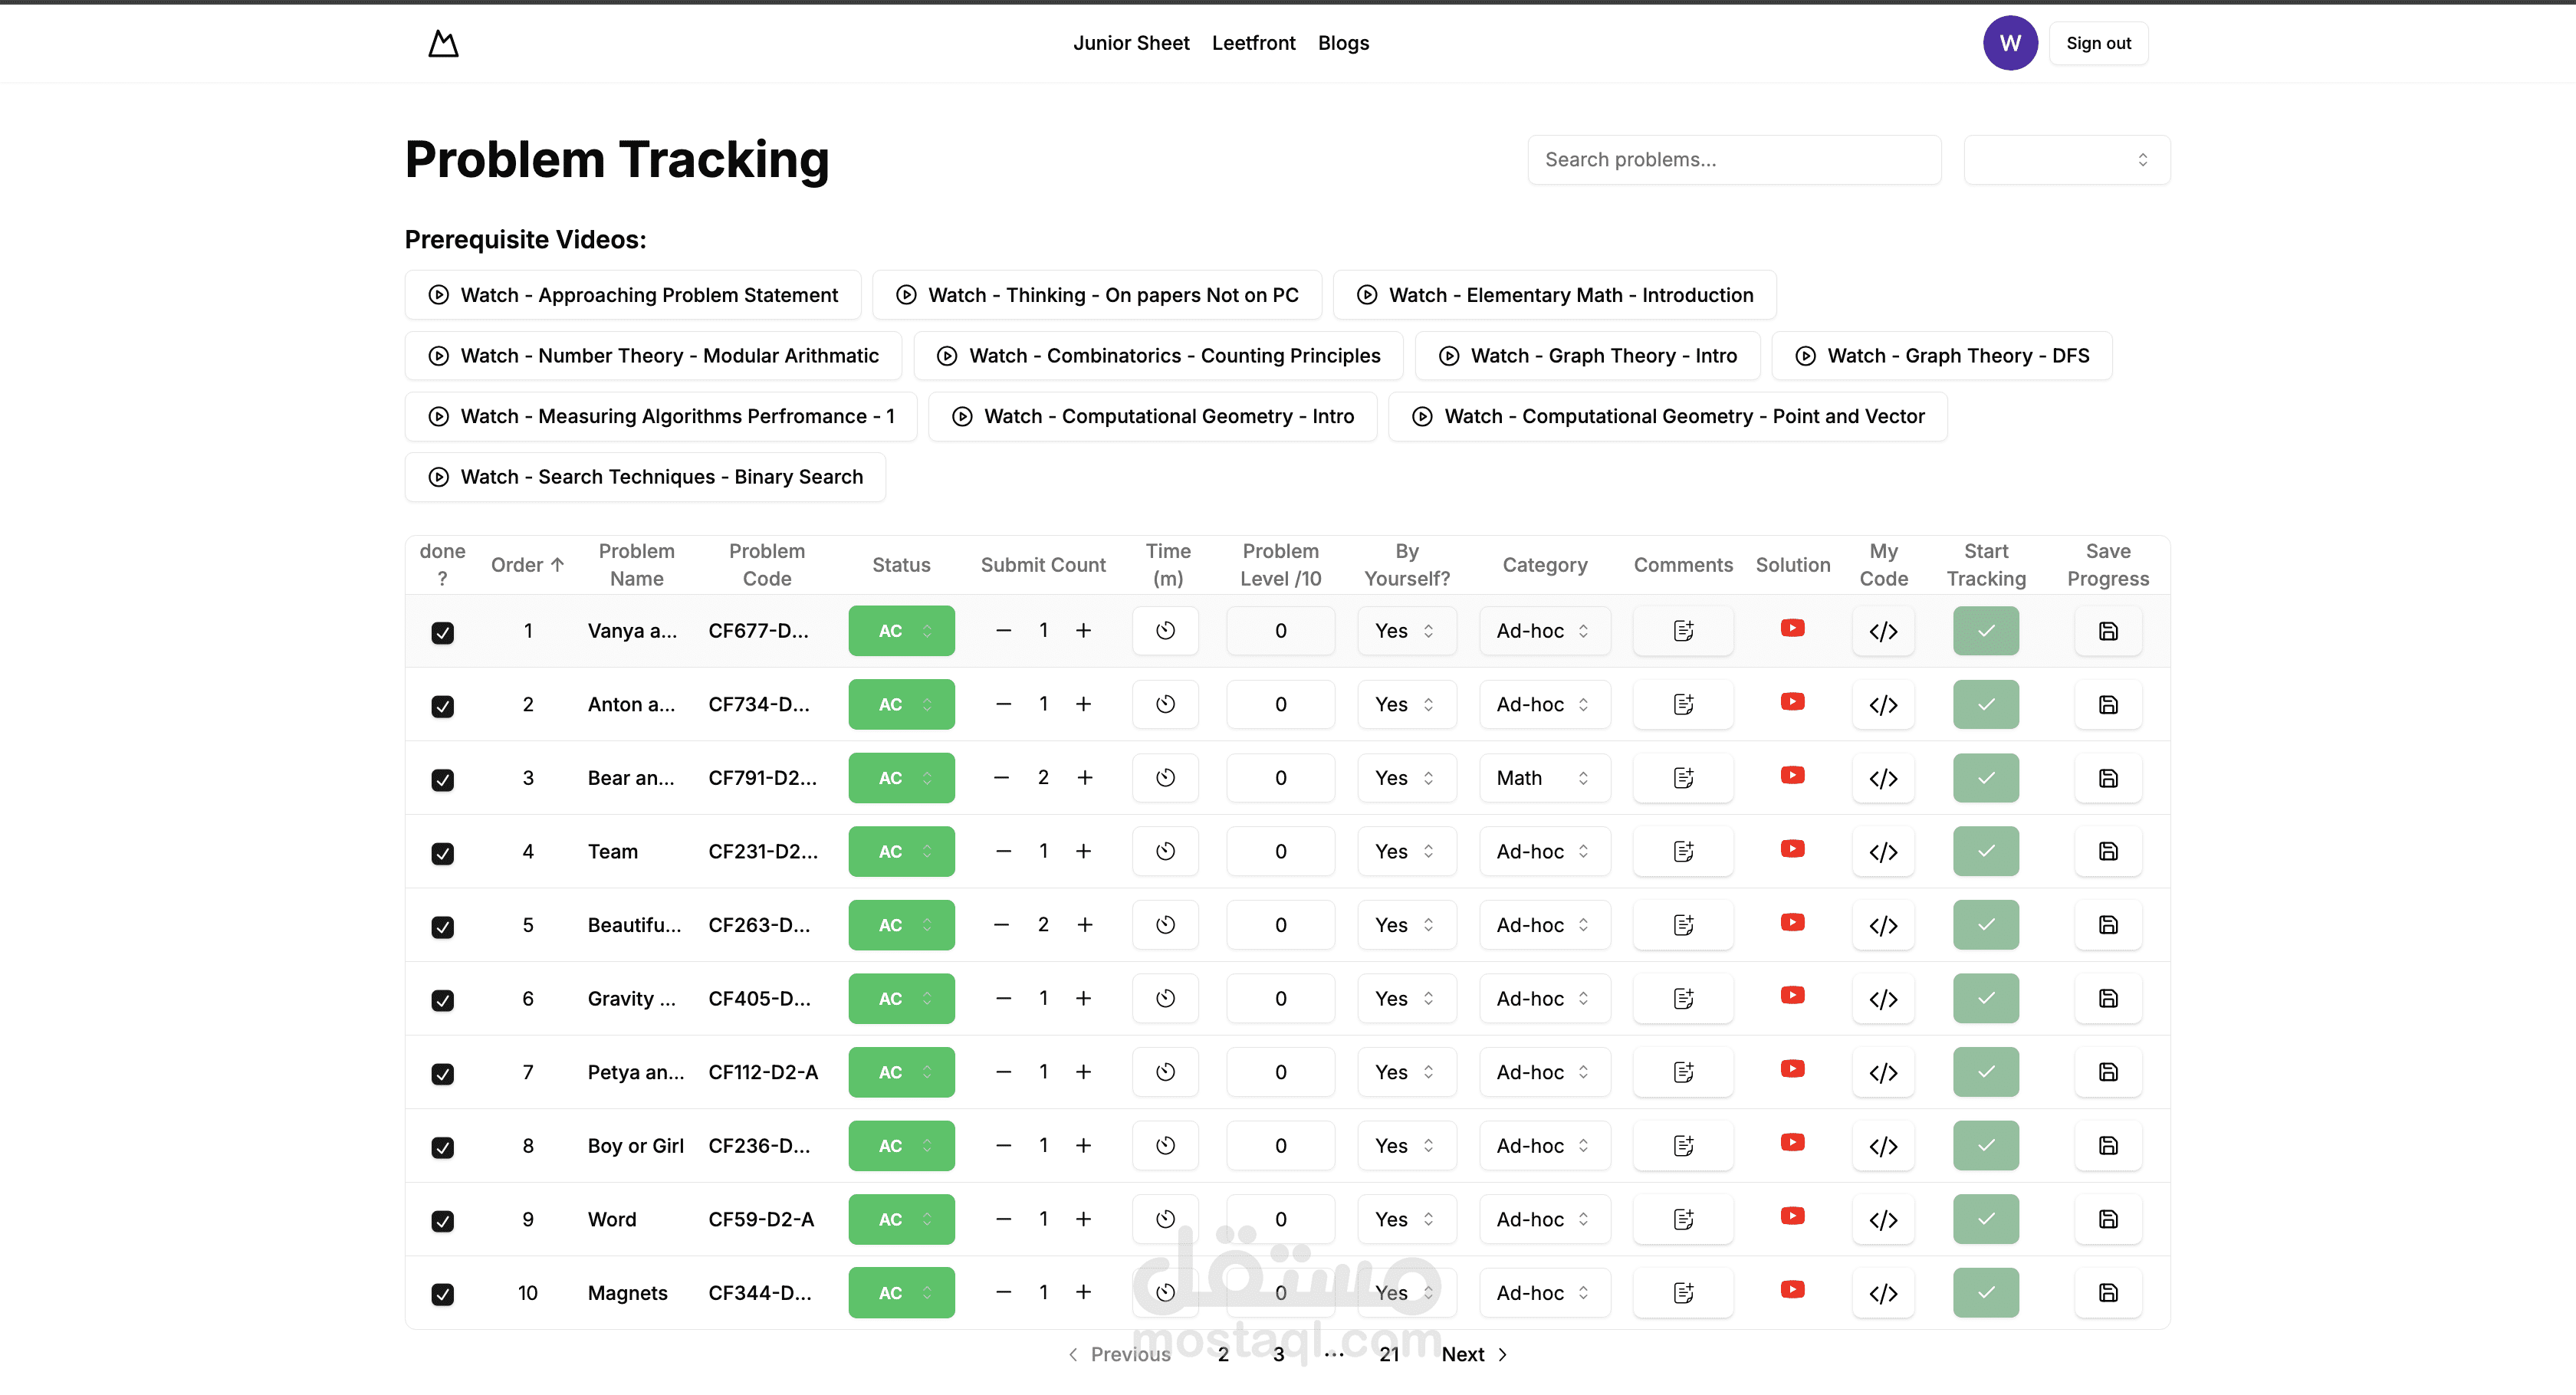Open Ad-hoc category dropdown for Word row
Screen dimensions: 2576x1395
click(1544, 1219)
